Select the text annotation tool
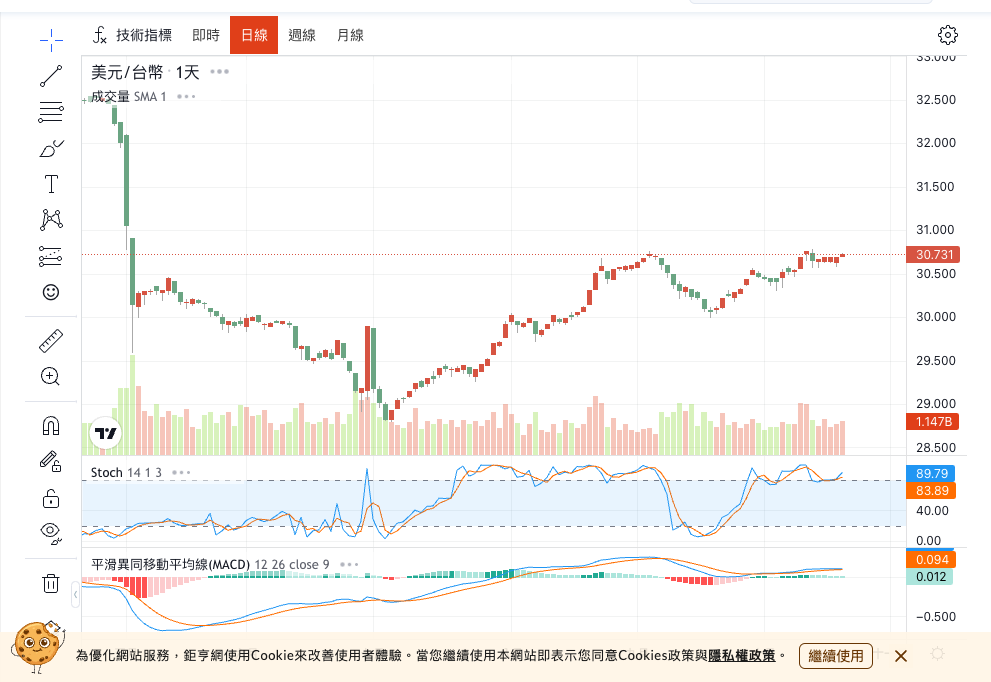 (x=51, y=184)
